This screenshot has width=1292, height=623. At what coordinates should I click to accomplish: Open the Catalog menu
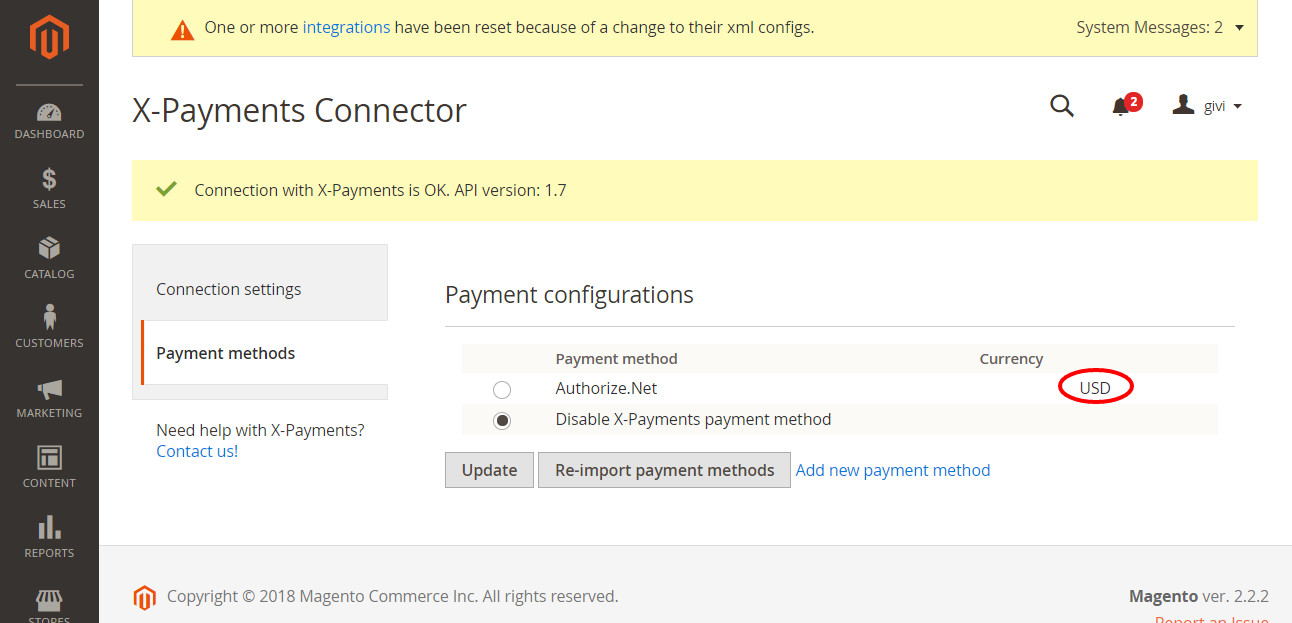point(49,258)
